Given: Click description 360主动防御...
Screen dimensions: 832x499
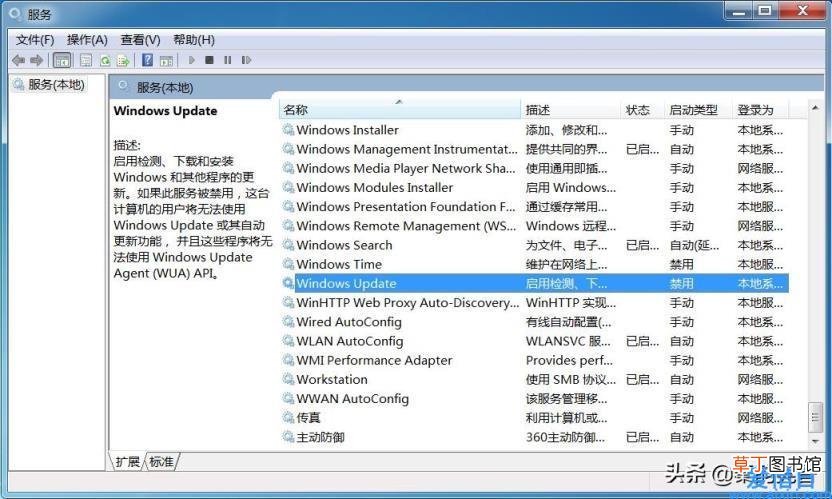Looking at the screenshot, I should coord(565,437).
